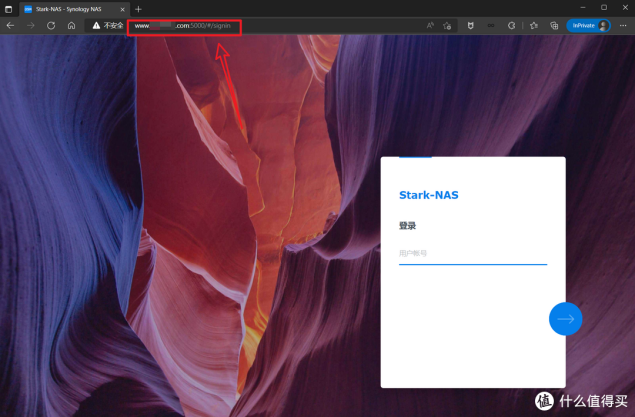Open the read aloud icon in address bar
This screenshot has width=635, height=417.
click(430, 26)
